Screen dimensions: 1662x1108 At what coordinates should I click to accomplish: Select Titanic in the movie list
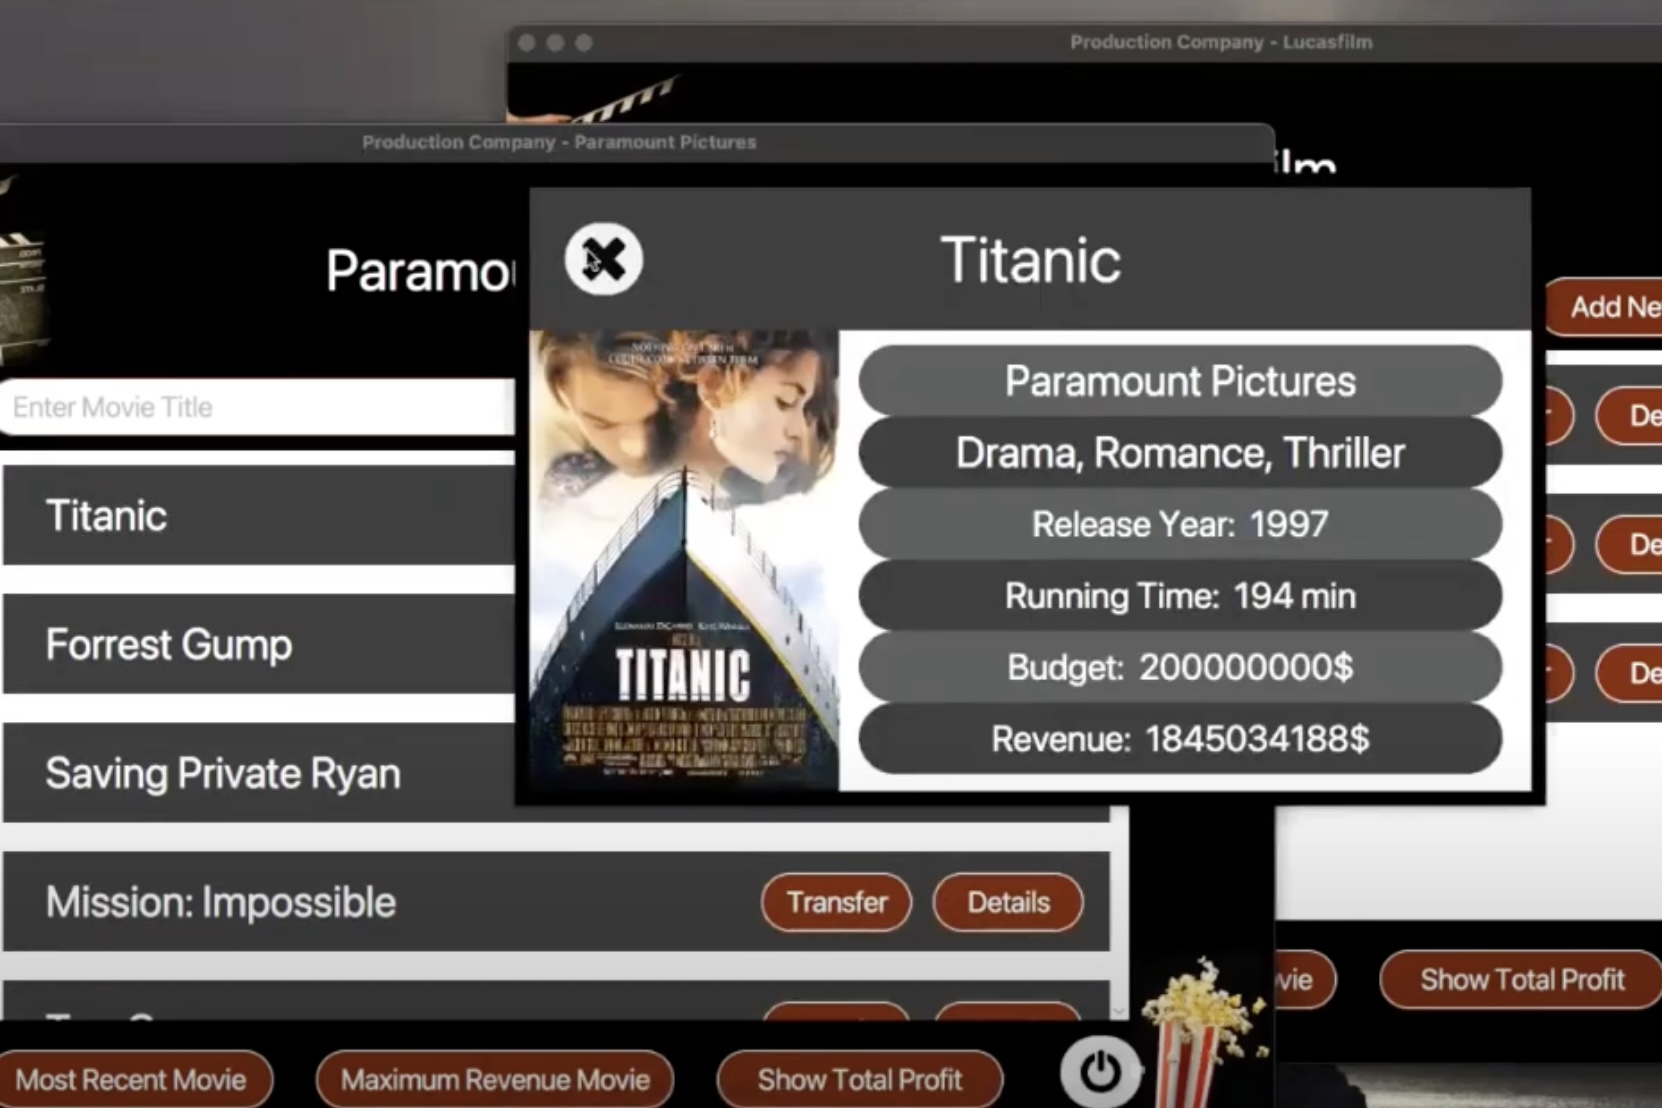107,516
